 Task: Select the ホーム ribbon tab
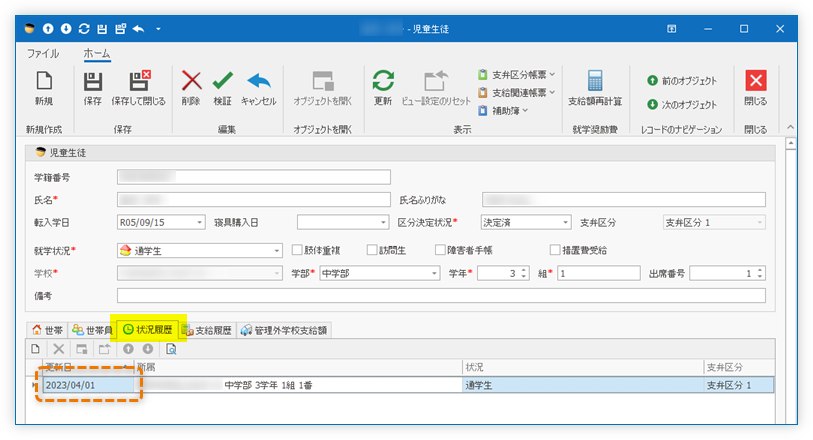click(x=97, y=53)
